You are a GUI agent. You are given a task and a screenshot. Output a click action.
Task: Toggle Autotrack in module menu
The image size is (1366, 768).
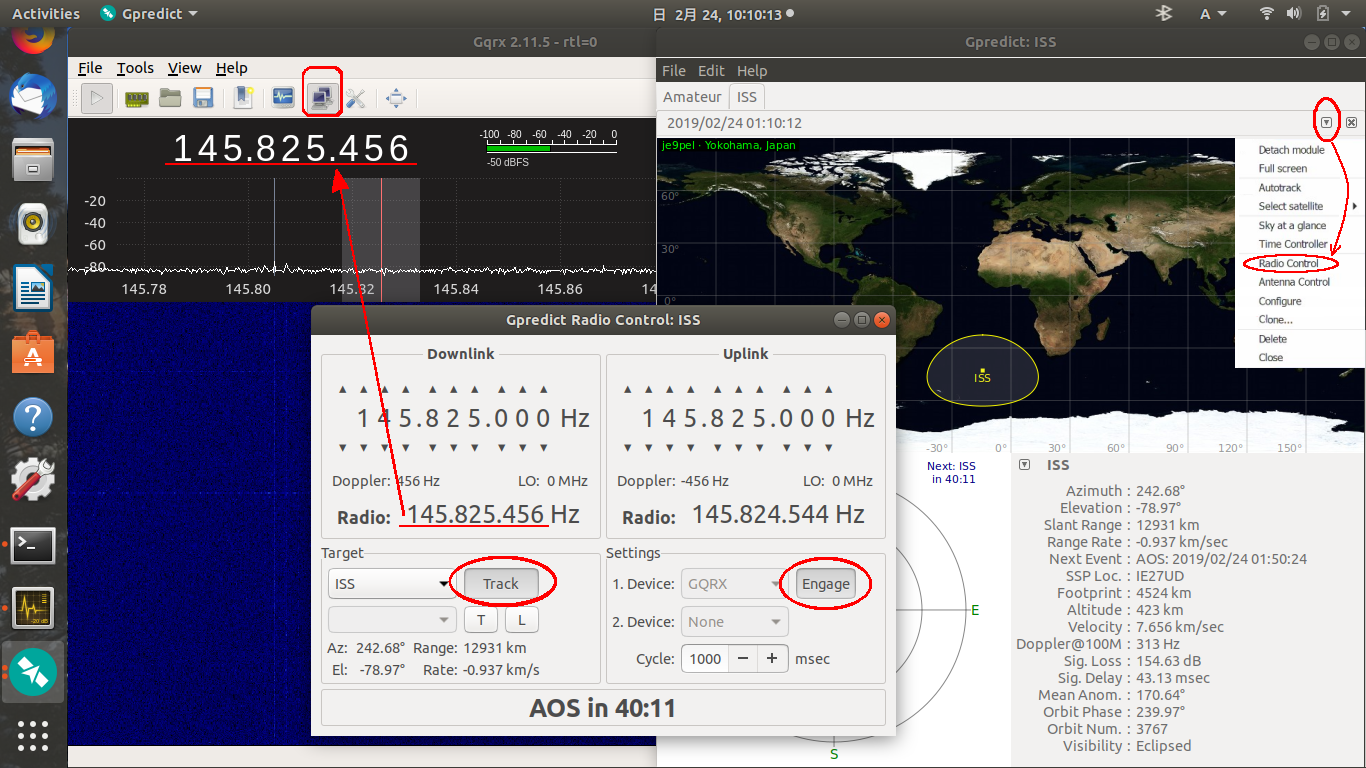1279,188
